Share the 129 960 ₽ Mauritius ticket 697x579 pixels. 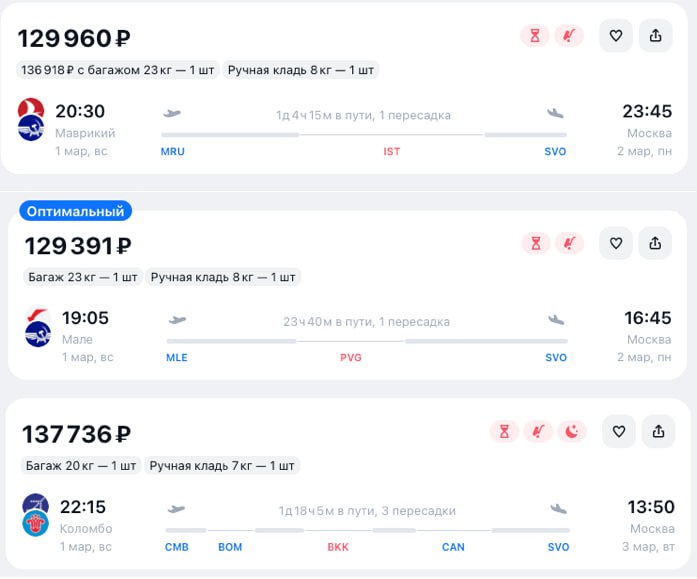pos(656,36)
